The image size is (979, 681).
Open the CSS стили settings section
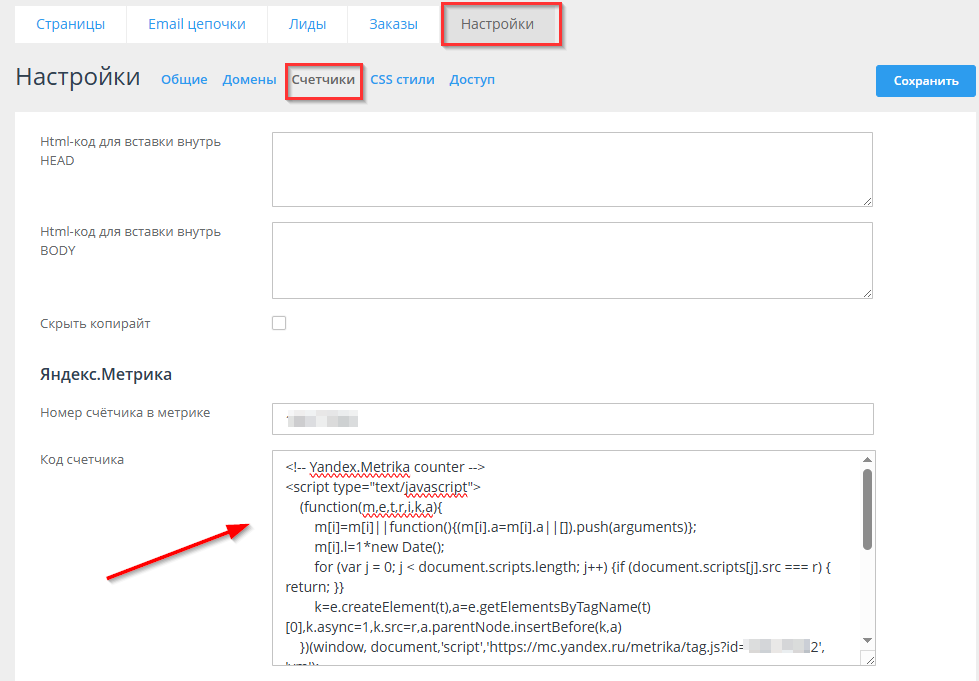tap(401, 79)
